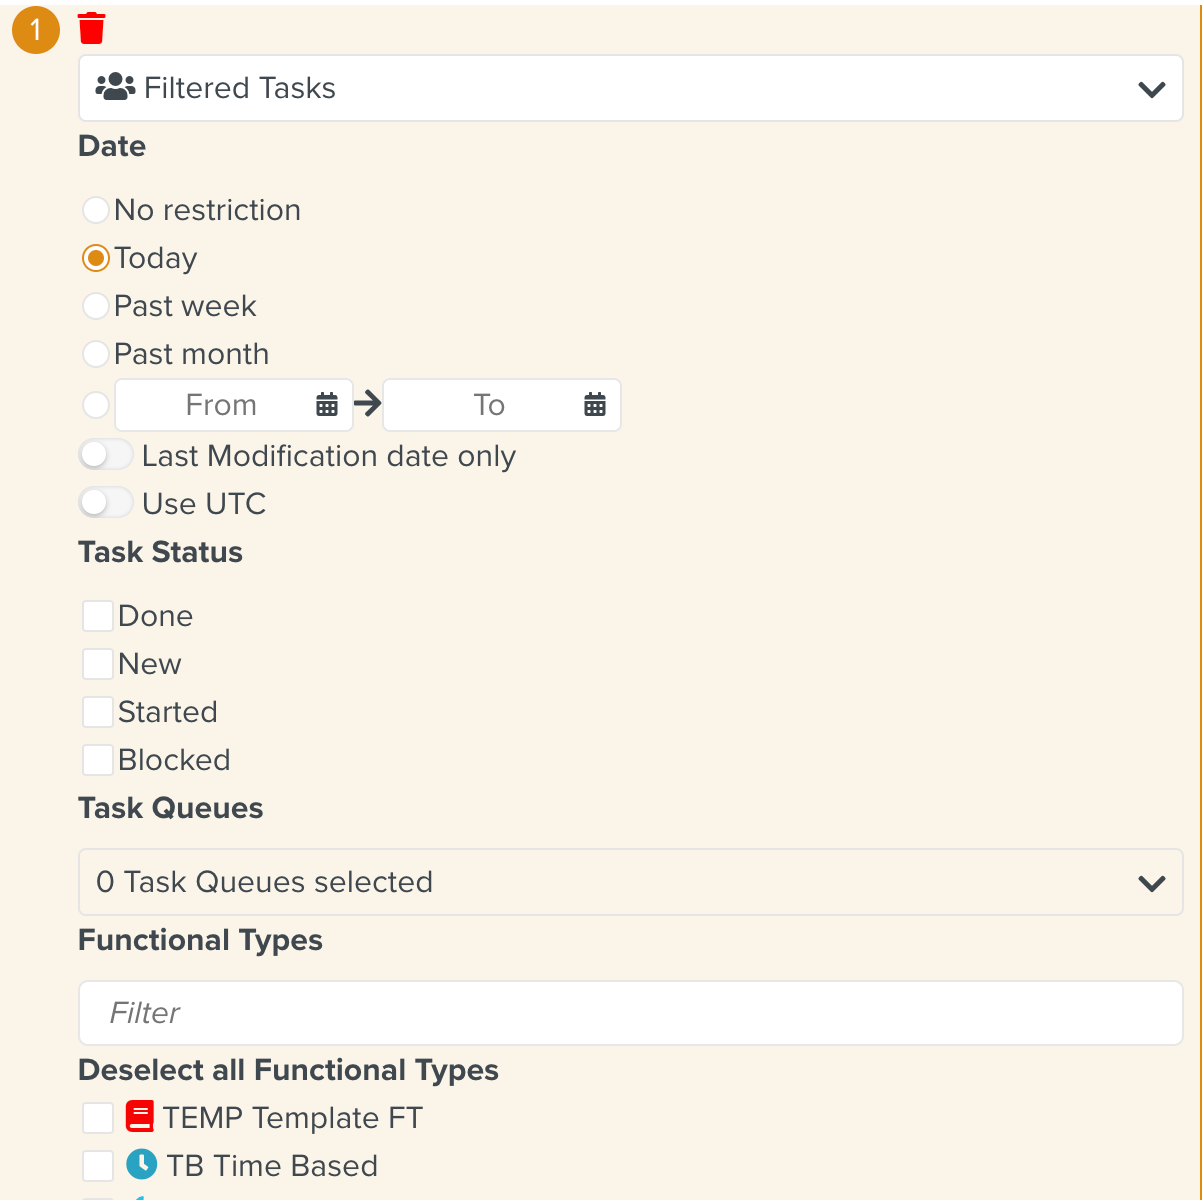Viewport: 1202px width, 1200px height.
Task: Open the To date calendar icon
Action: click(595, 405)
